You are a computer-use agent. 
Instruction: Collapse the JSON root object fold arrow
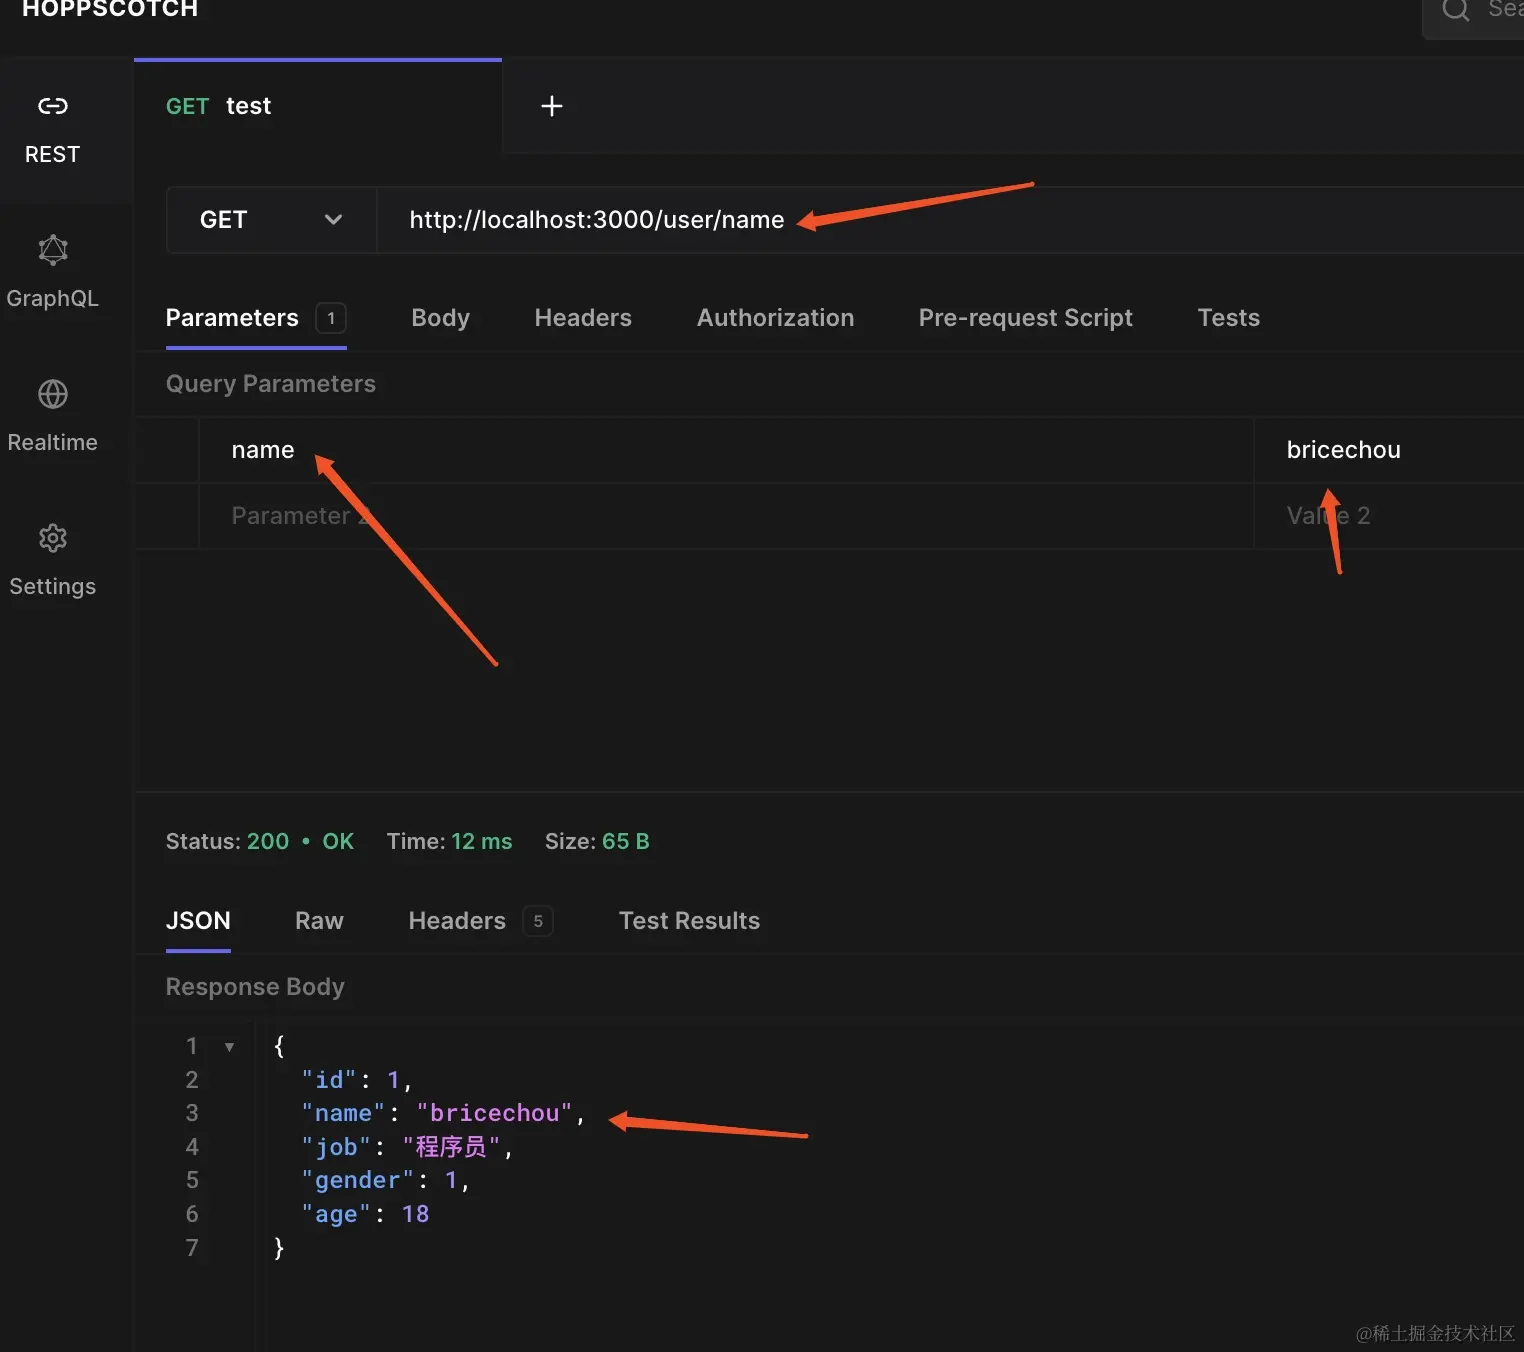point(229,1047)
